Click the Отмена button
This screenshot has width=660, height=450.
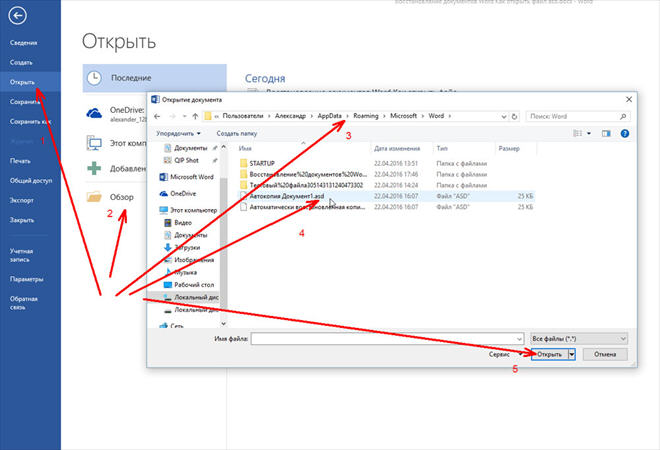605,354
